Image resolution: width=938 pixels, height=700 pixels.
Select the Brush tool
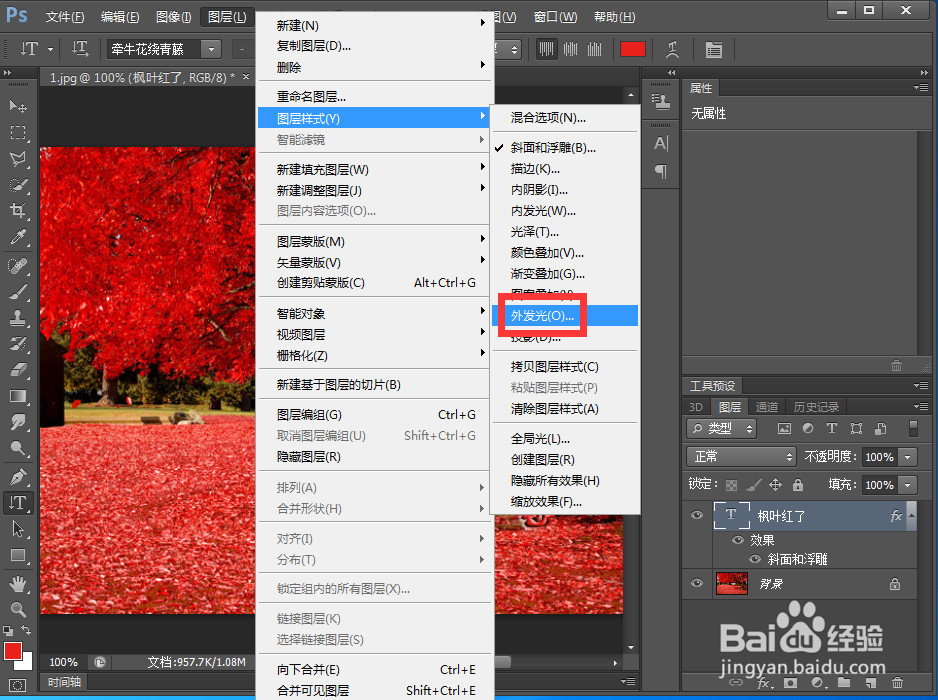coord(16,290)
